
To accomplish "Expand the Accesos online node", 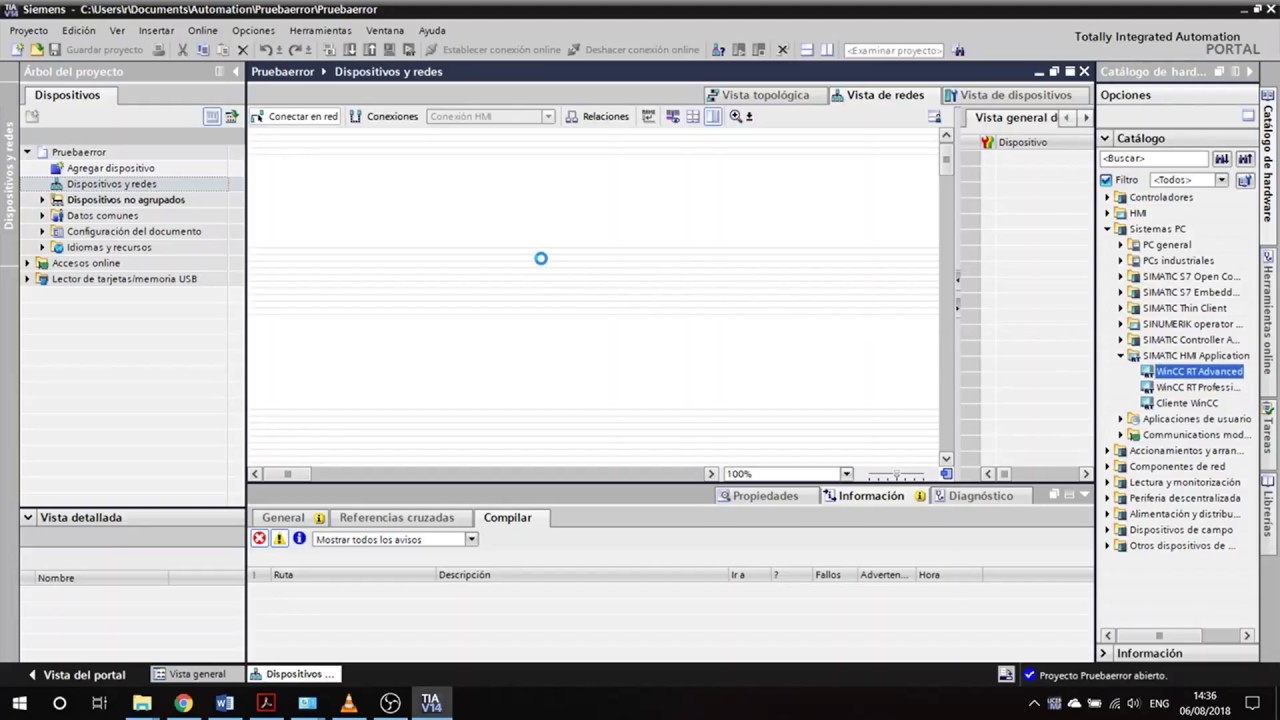I will [28, 263].
